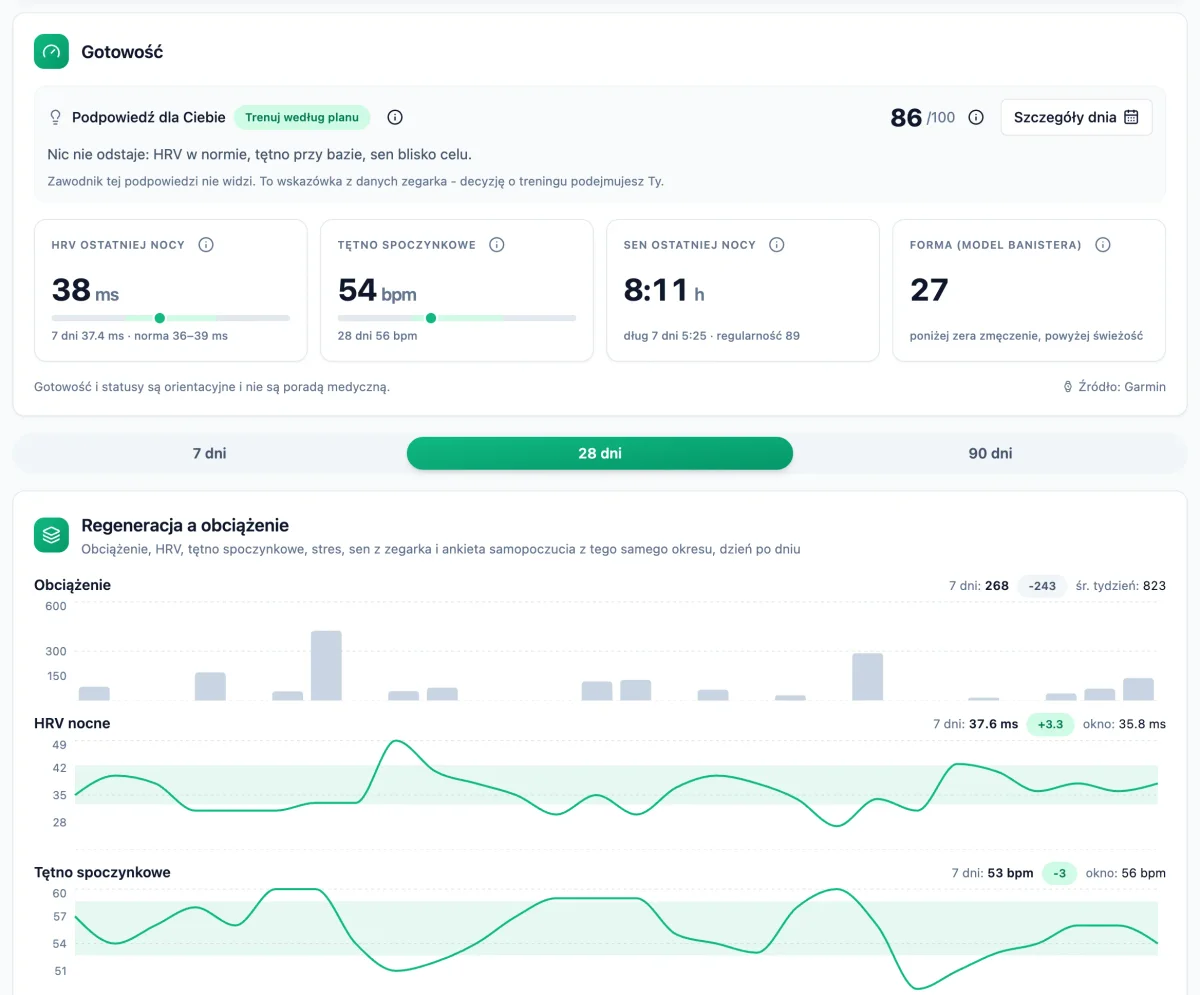
Task: Click the 'Nic nie odstaje' hint sentence
Action: click(260, 155)
